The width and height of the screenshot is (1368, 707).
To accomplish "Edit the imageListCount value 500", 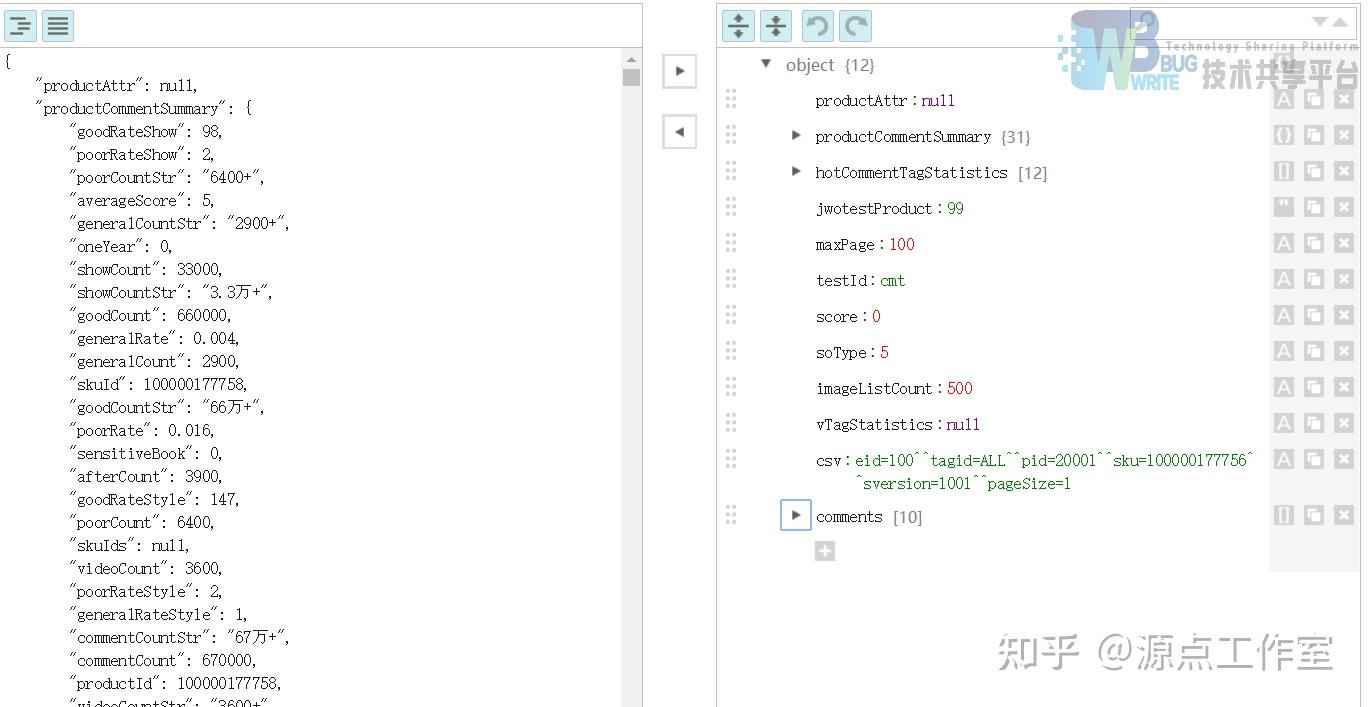I will [960, 388].
